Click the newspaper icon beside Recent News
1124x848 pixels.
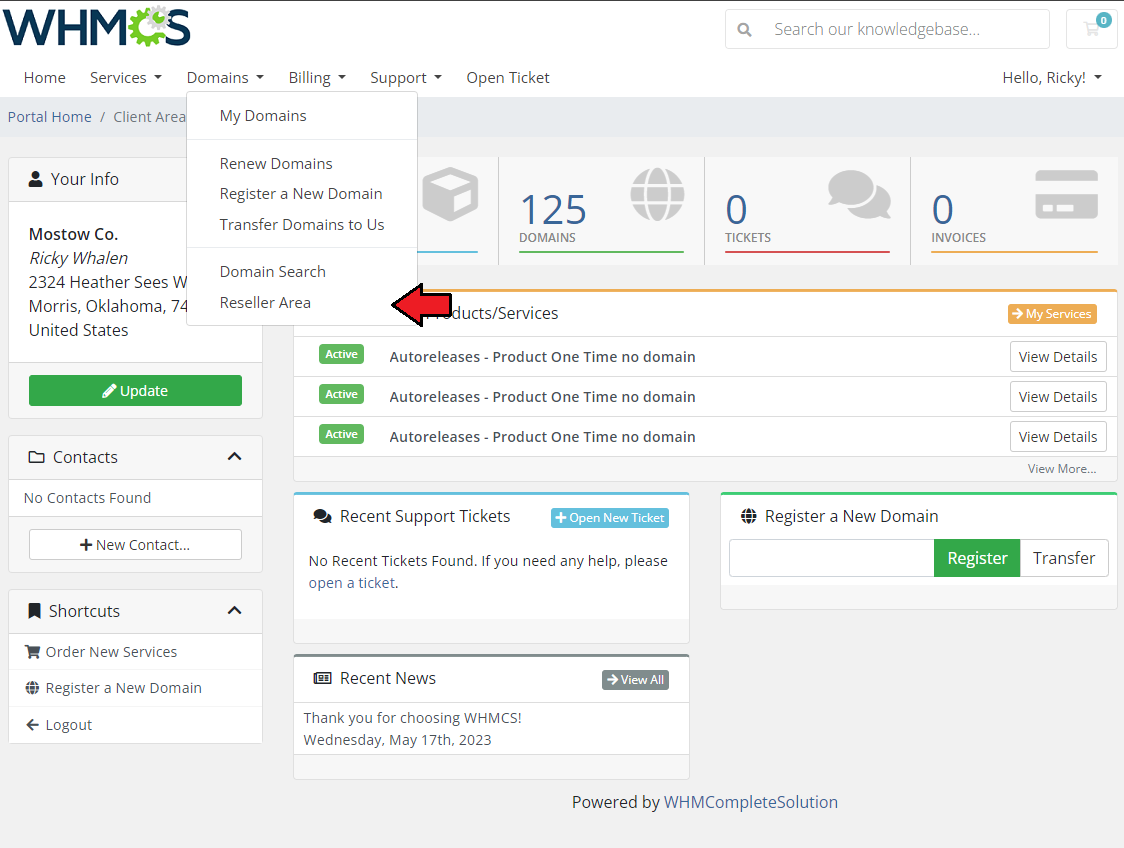(x=323, y=678)
